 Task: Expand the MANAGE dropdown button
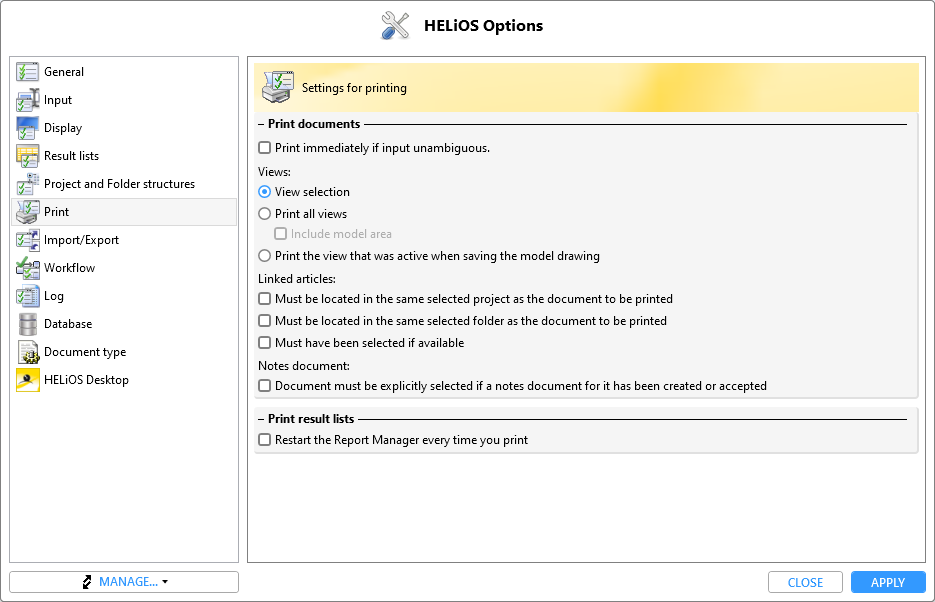pyautogui.click(x=124, y=582)
